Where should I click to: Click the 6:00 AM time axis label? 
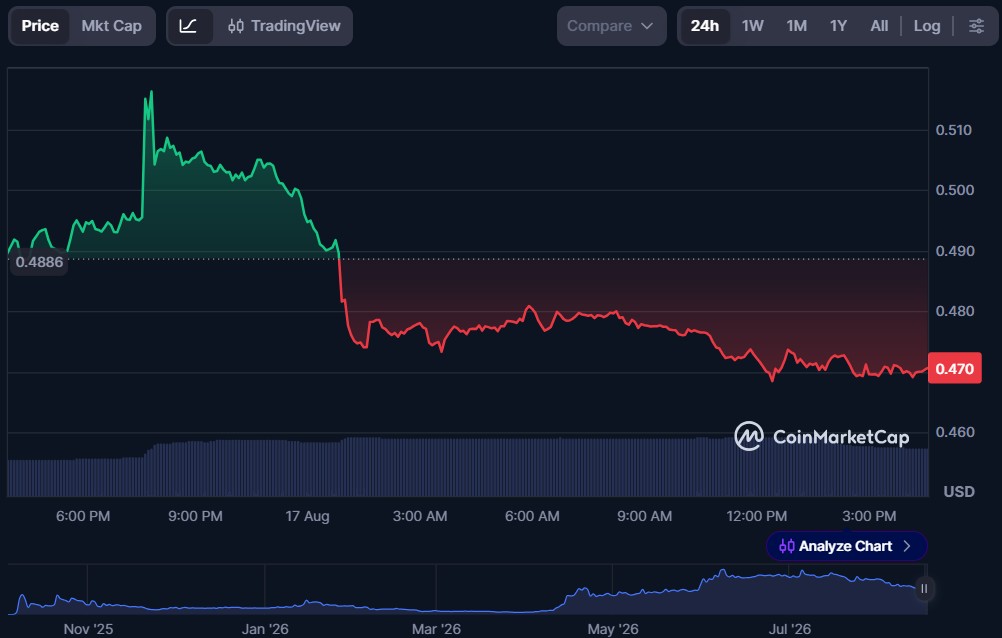[x=532, y=516]
